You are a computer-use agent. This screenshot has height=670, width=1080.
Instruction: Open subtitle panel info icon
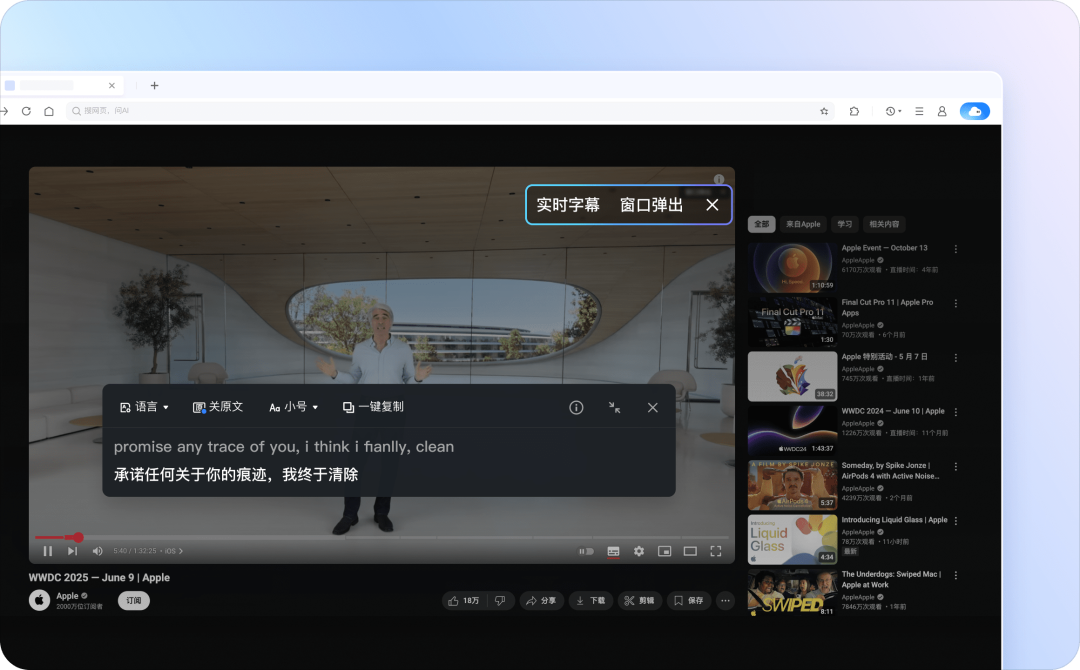click(x=576, y=408)
